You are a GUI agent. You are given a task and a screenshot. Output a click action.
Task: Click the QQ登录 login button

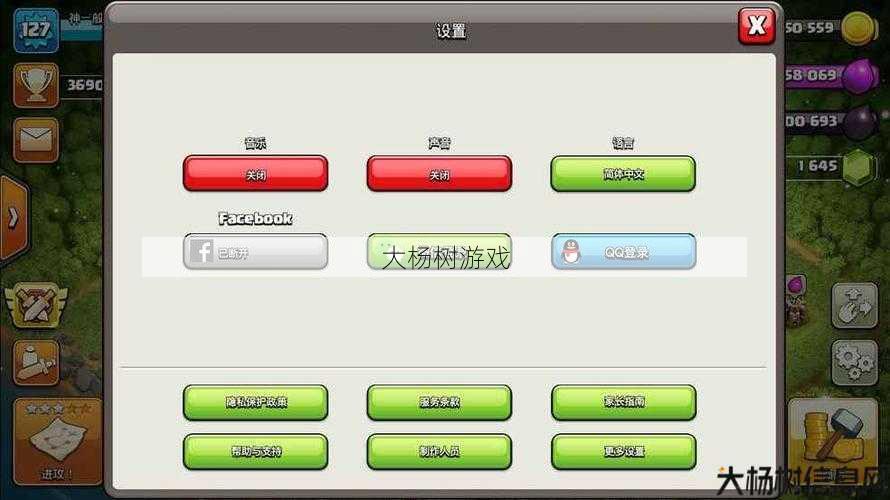tap(623, 251)
